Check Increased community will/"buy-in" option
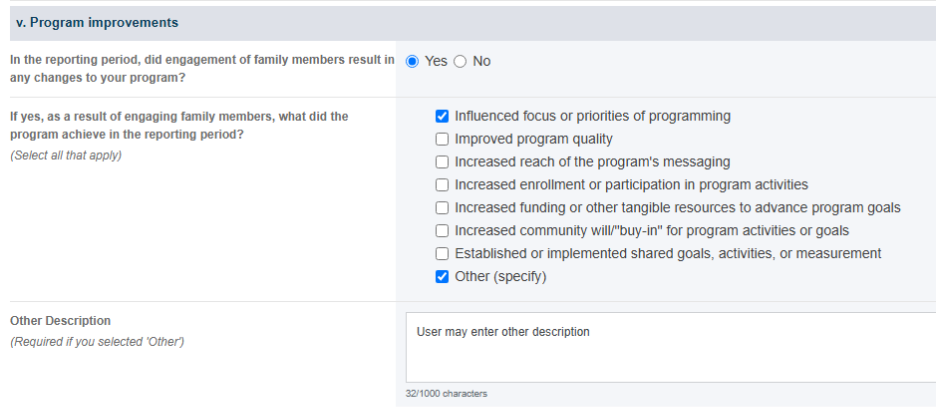The height and width of the screenshot is (408, 936). click(442, 231)
